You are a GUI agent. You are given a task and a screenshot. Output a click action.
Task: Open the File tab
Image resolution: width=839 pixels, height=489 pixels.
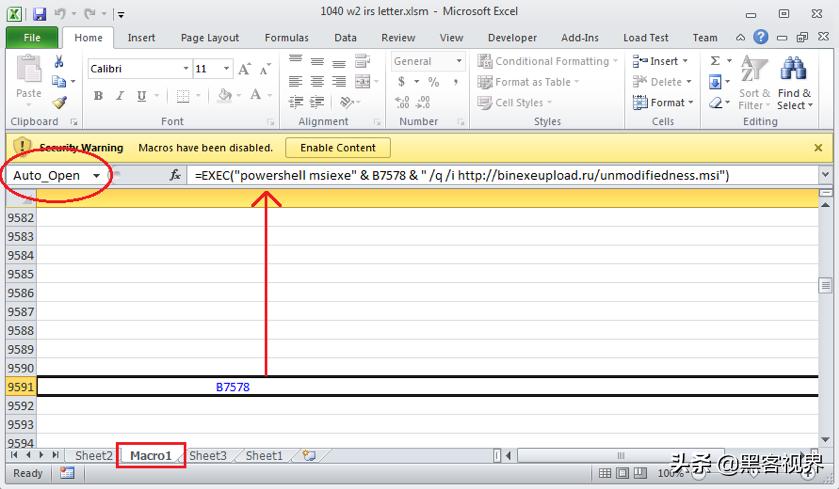click(32, 37)
